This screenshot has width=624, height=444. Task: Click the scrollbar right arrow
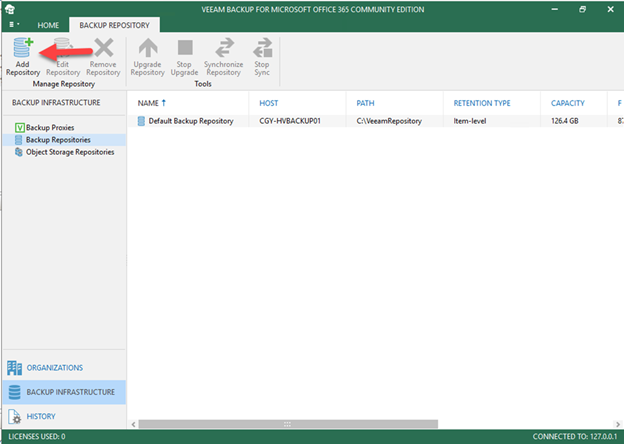(x=618, y=424)
